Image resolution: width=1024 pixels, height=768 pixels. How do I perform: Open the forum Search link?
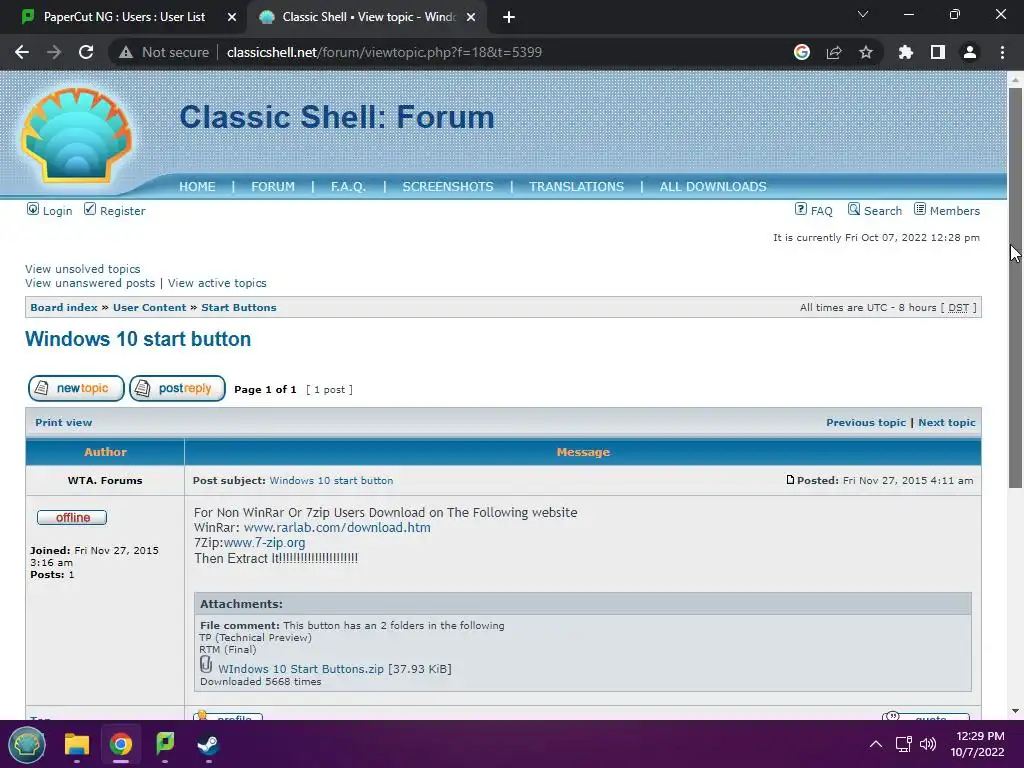[x=883, y=211]
